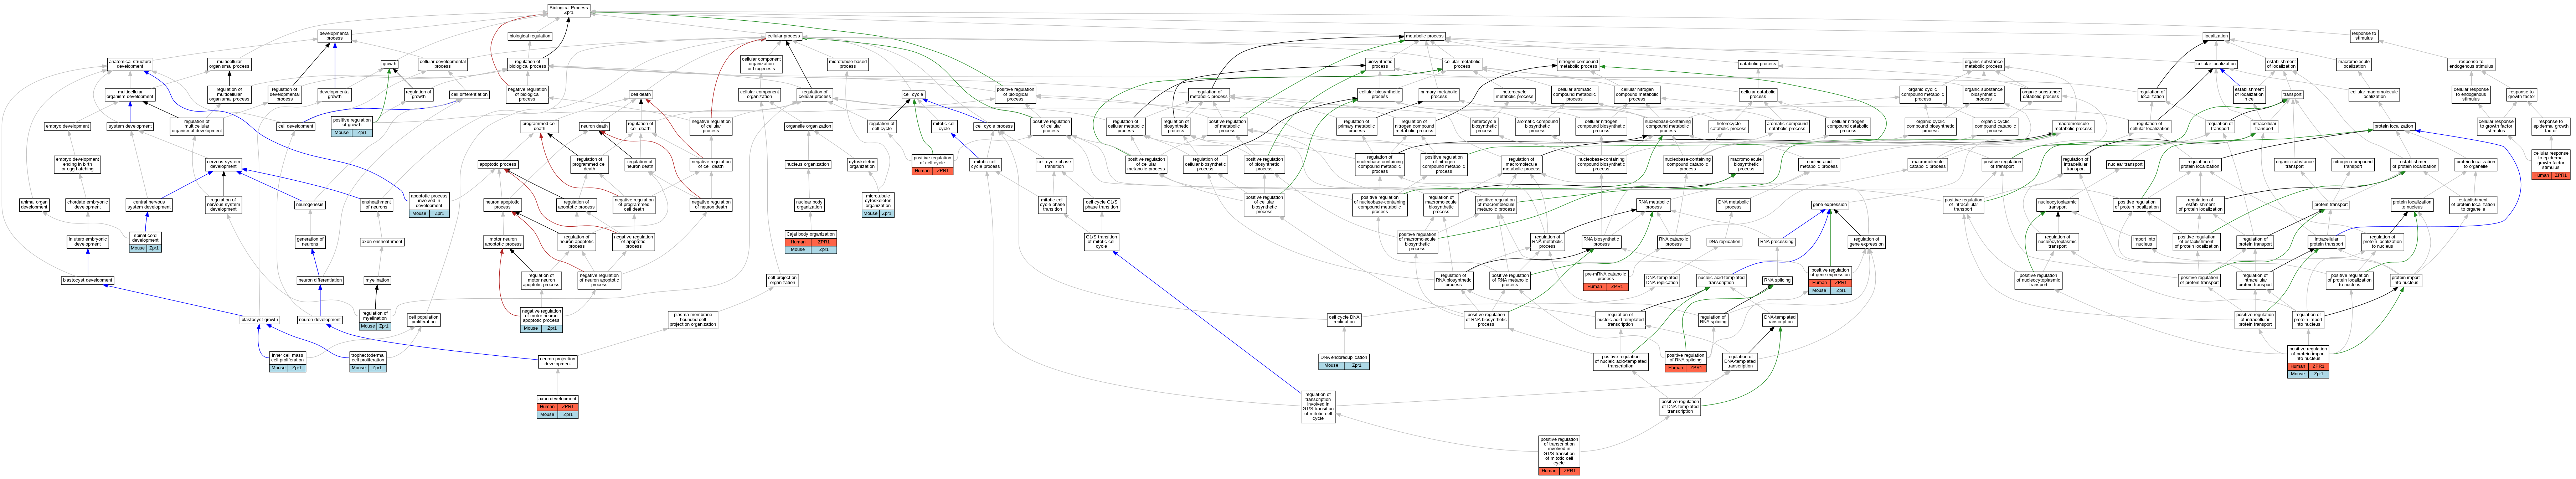
Task: Select the 'catabolic process' node
Action: point(1758,64)
